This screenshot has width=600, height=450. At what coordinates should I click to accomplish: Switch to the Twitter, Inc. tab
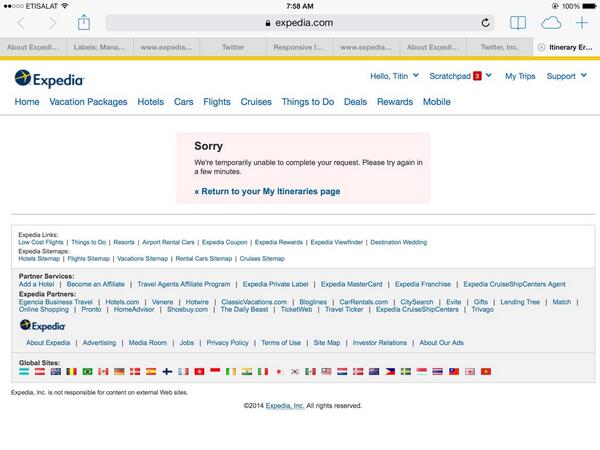(x=500, y=47)
